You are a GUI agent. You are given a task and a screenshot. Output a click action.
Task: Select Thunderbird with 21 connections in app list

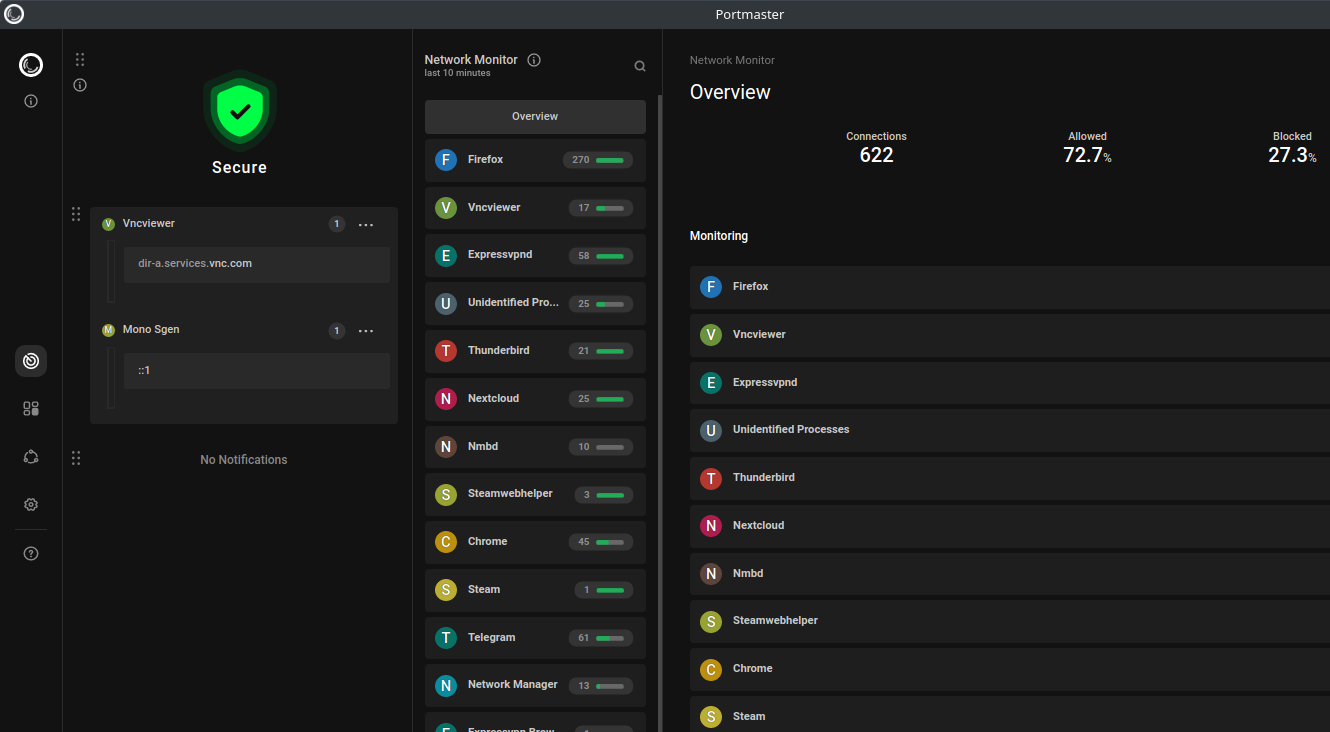point(535,351)
